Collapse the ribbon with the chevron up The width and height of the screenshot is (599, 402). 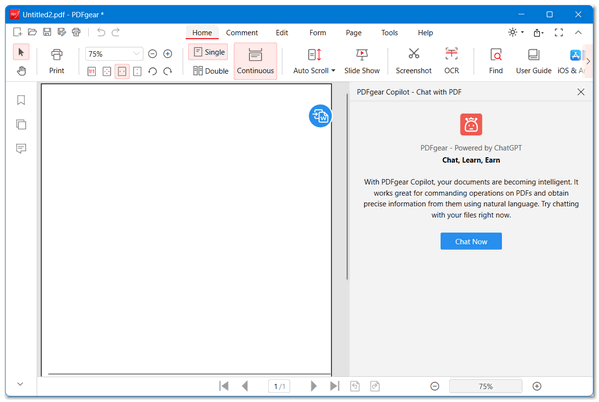[x=578, y=32]
